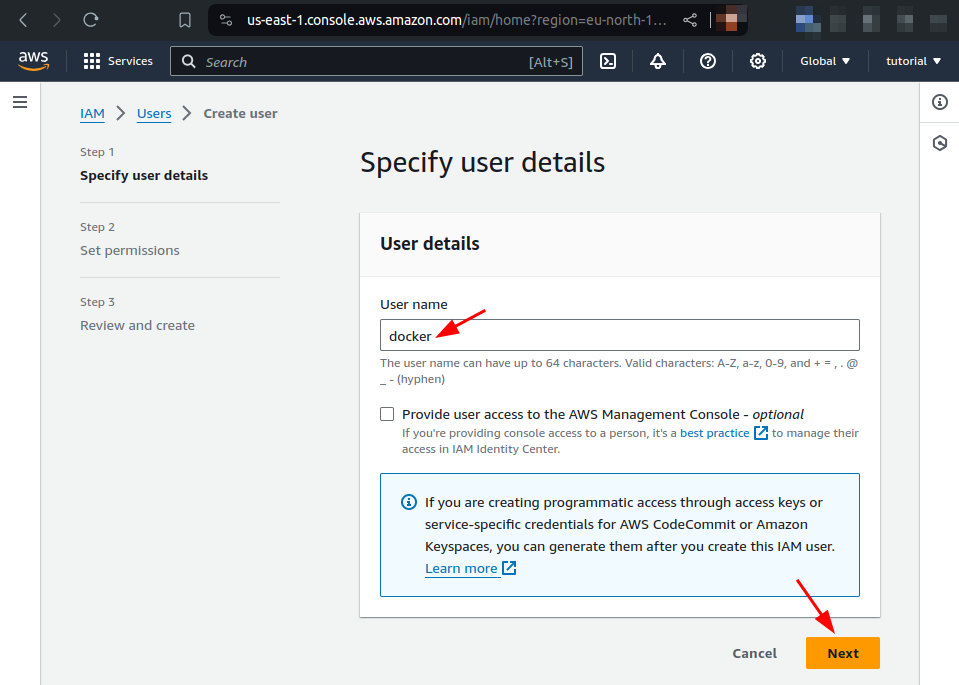Reload the page with refresh control
This screenshot has width=959, height=685.
[x=90, y=19]
